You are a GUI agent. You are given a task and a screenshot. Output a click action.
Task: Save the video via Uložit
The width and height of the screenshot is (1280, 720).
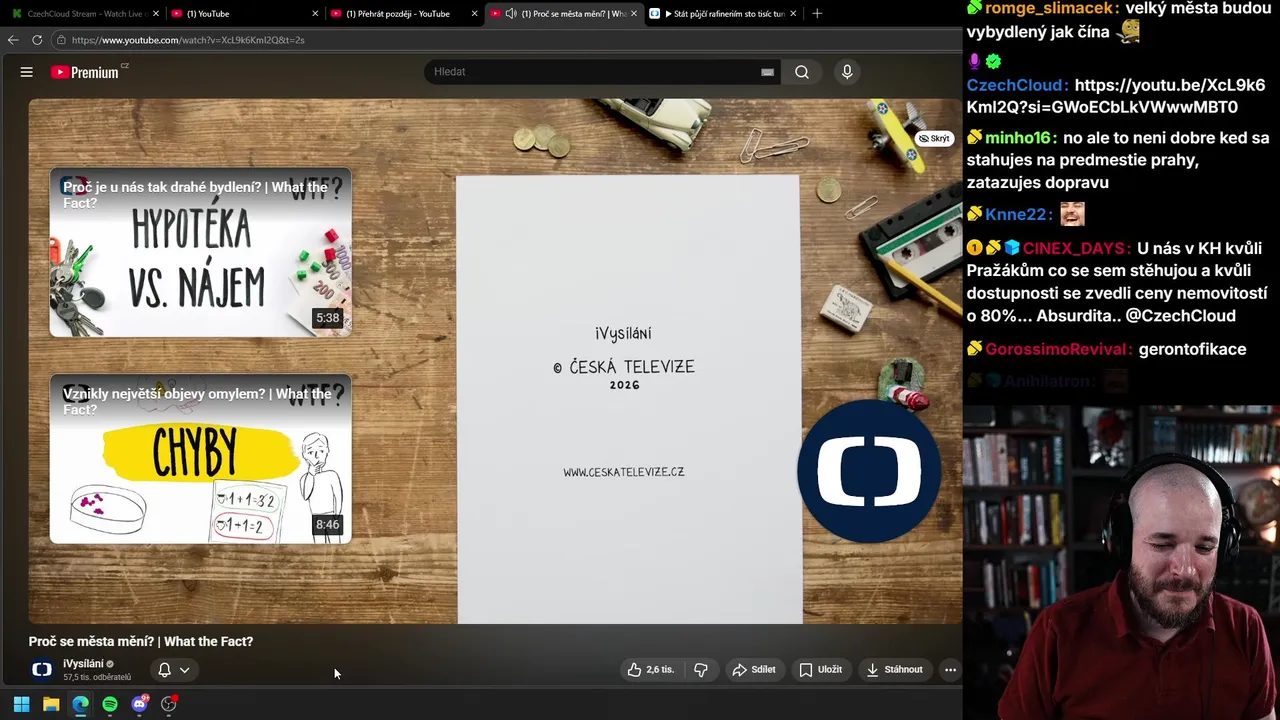[x=821, y=670]
